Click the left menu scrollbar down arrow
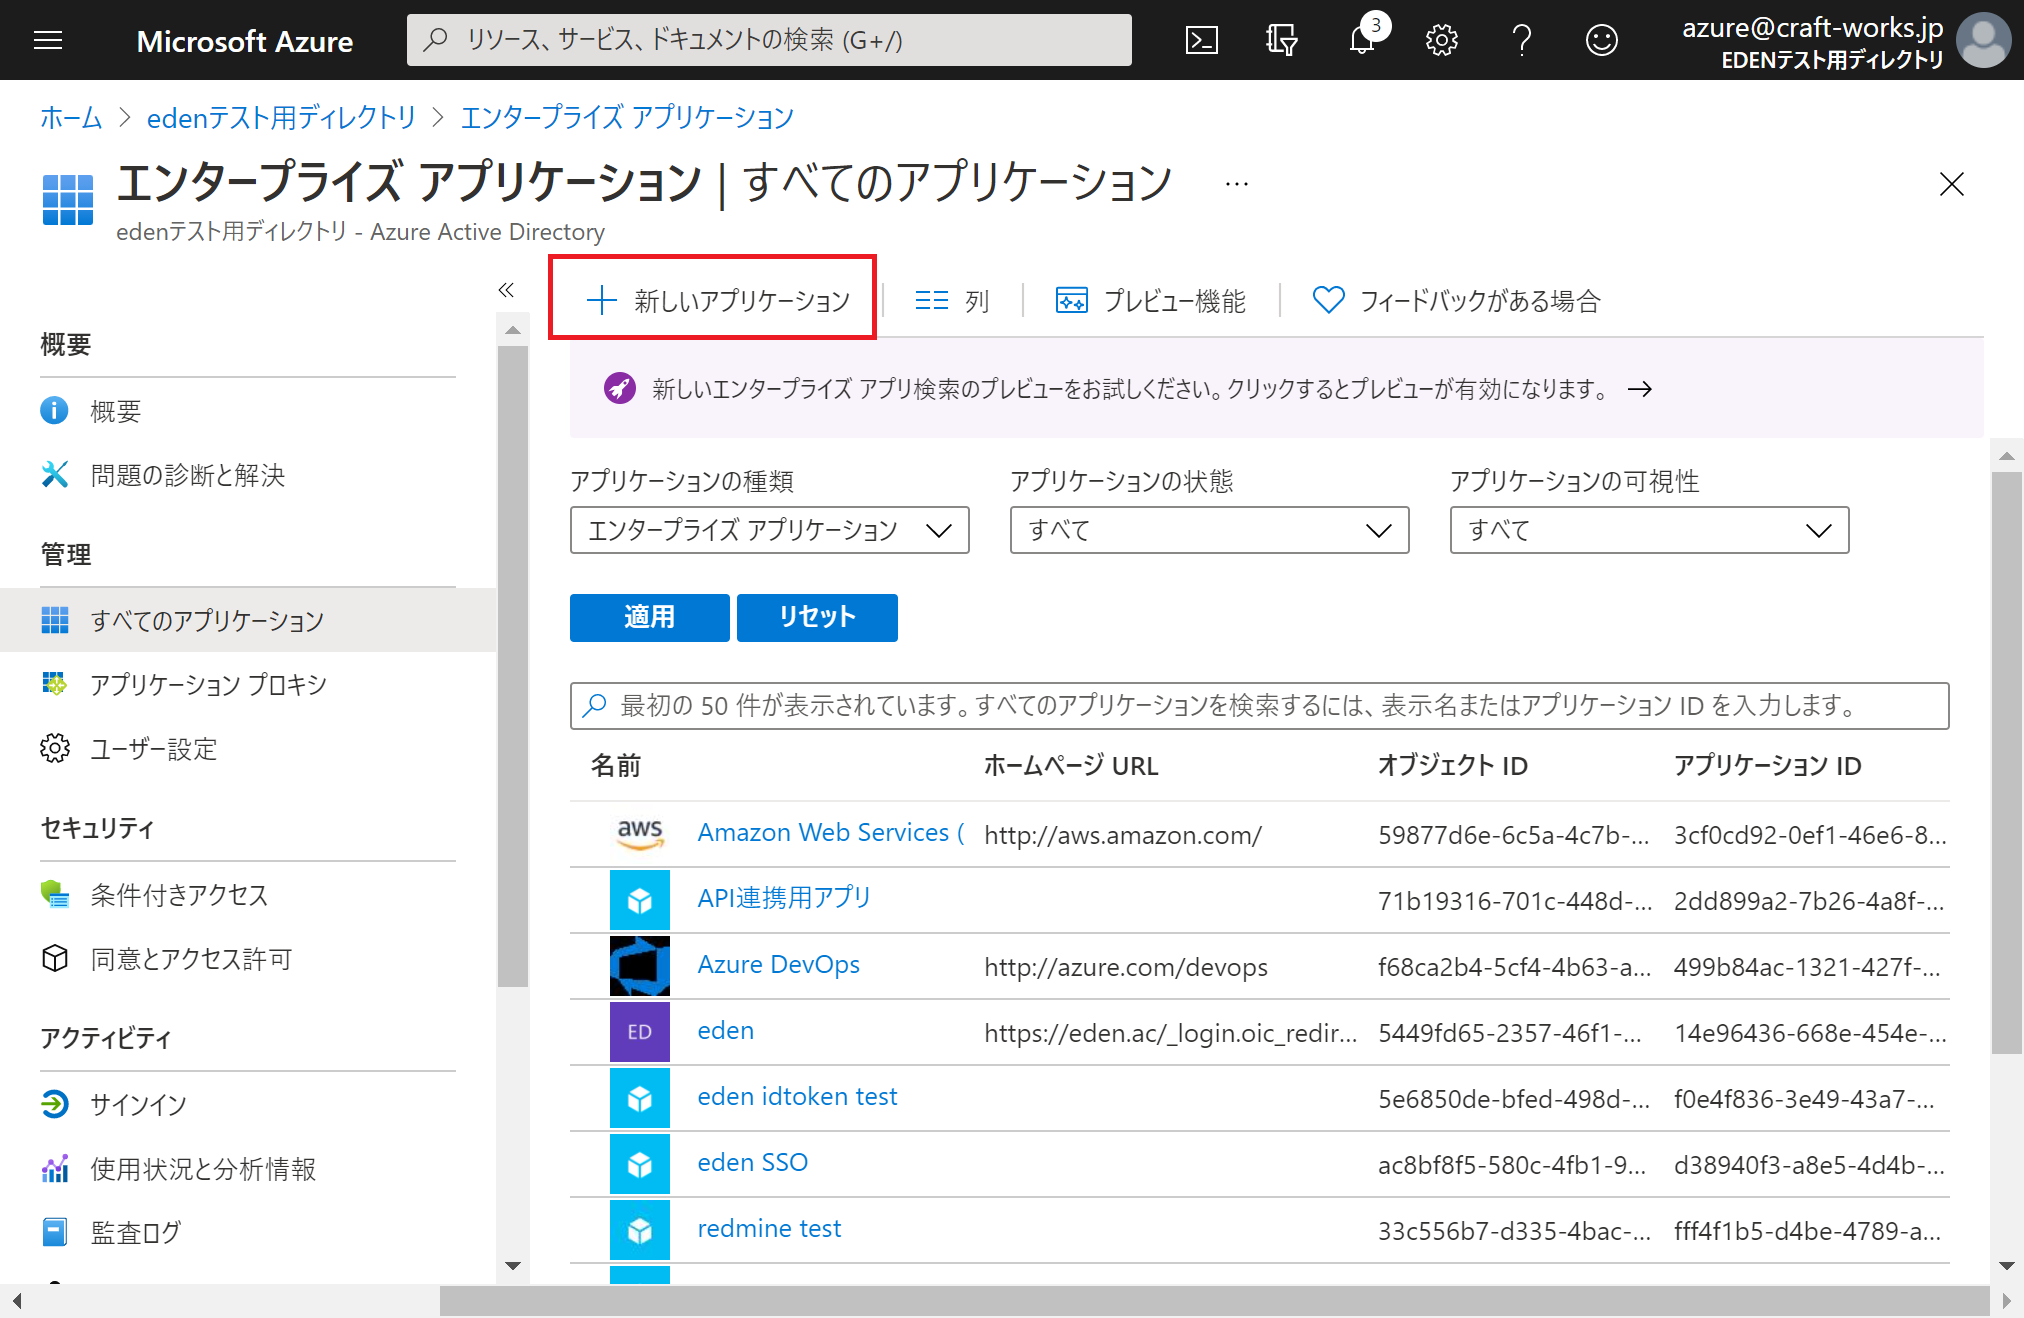 click(513, 1265)
